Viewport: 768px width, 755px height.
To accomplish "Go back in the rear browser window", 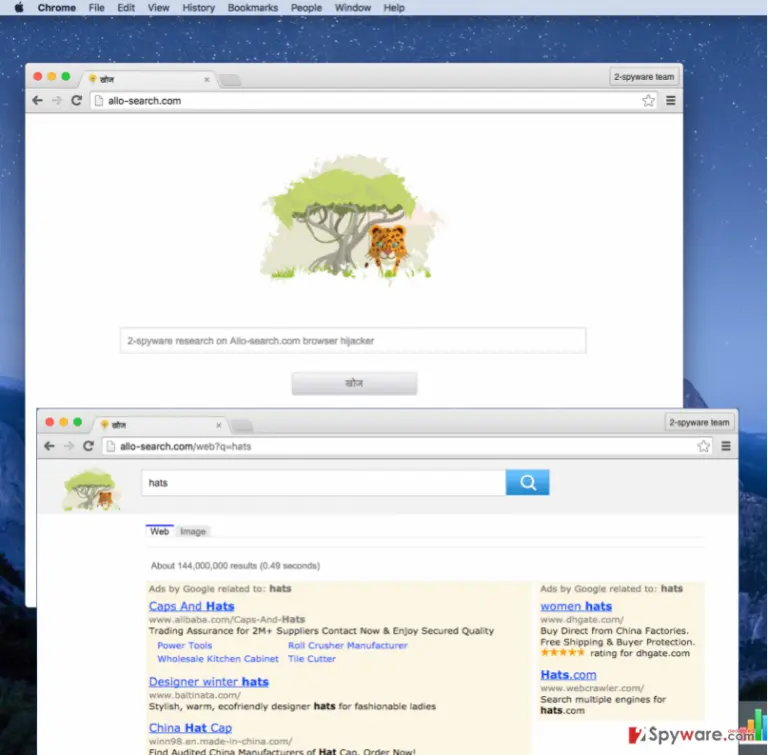I will click(37, 100).
